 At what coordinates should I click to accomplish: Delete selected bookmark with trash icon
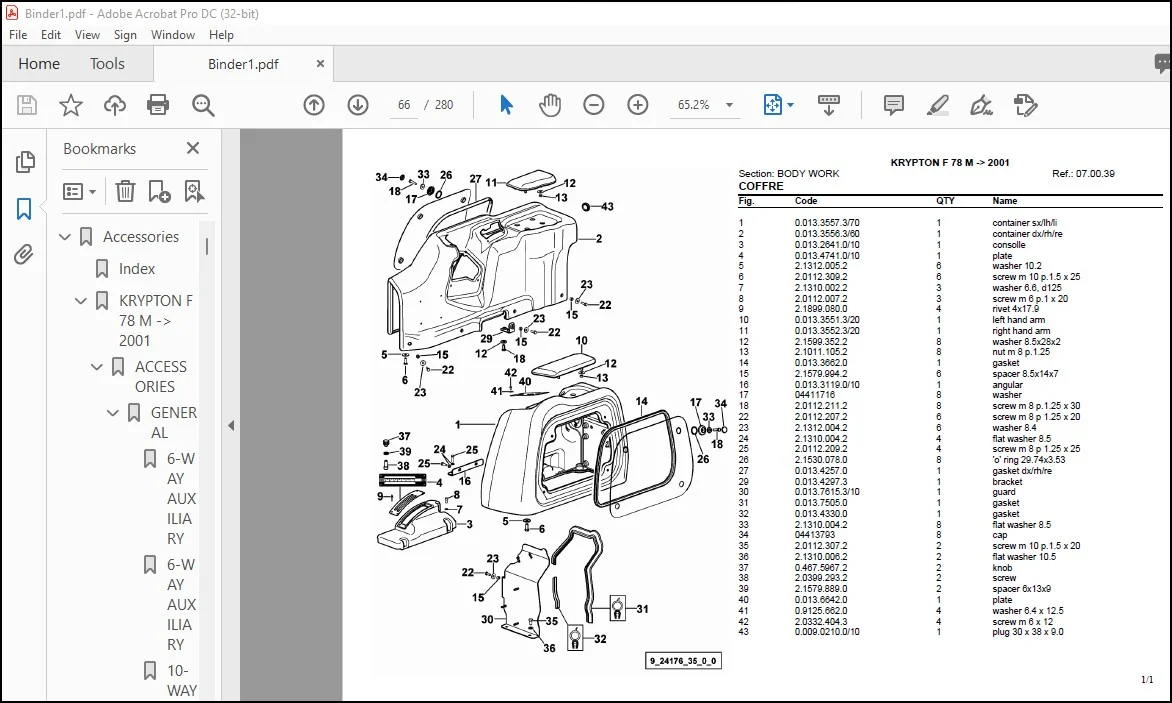[125, 192]
